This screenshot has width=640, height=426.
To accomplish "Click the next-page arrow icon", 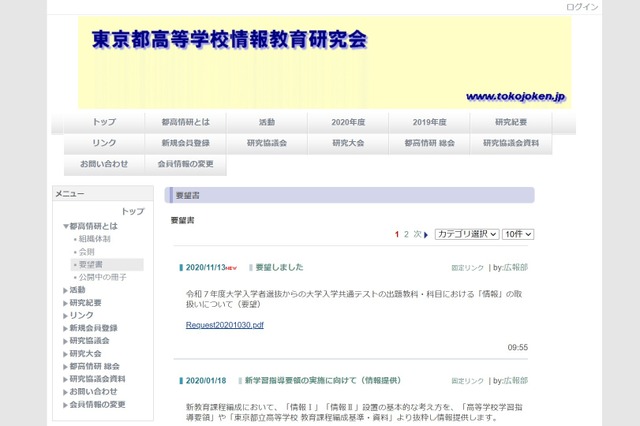I will coord(426,235).
